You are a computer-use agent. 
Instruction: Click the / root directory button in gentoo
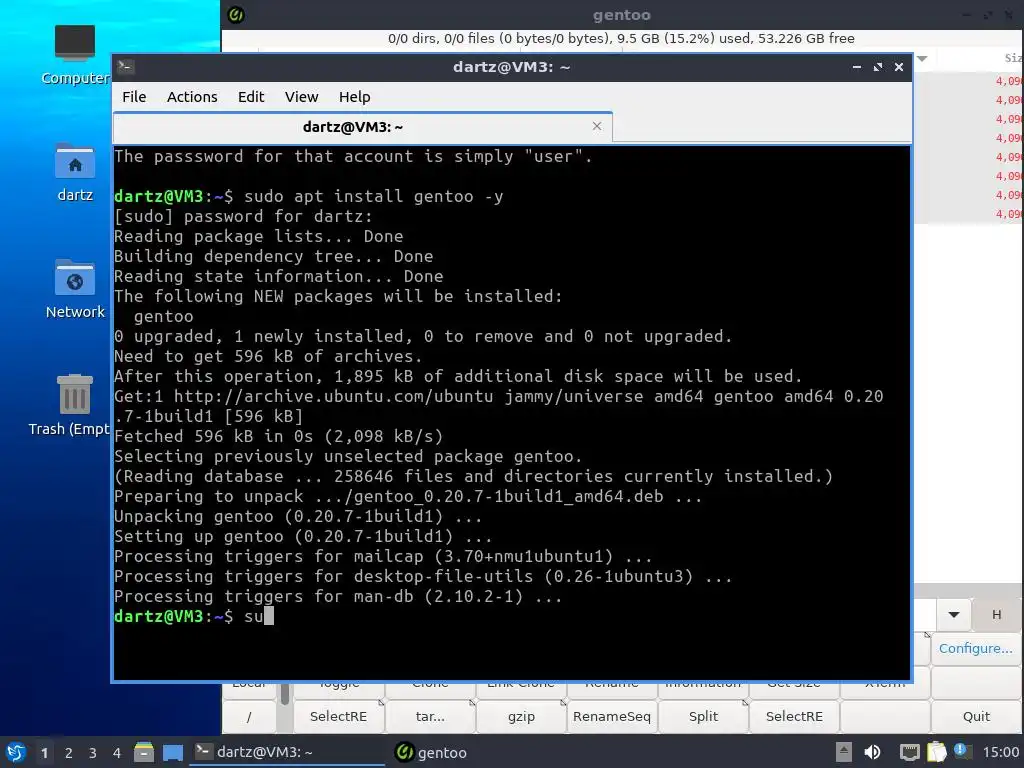pos(249,716)
